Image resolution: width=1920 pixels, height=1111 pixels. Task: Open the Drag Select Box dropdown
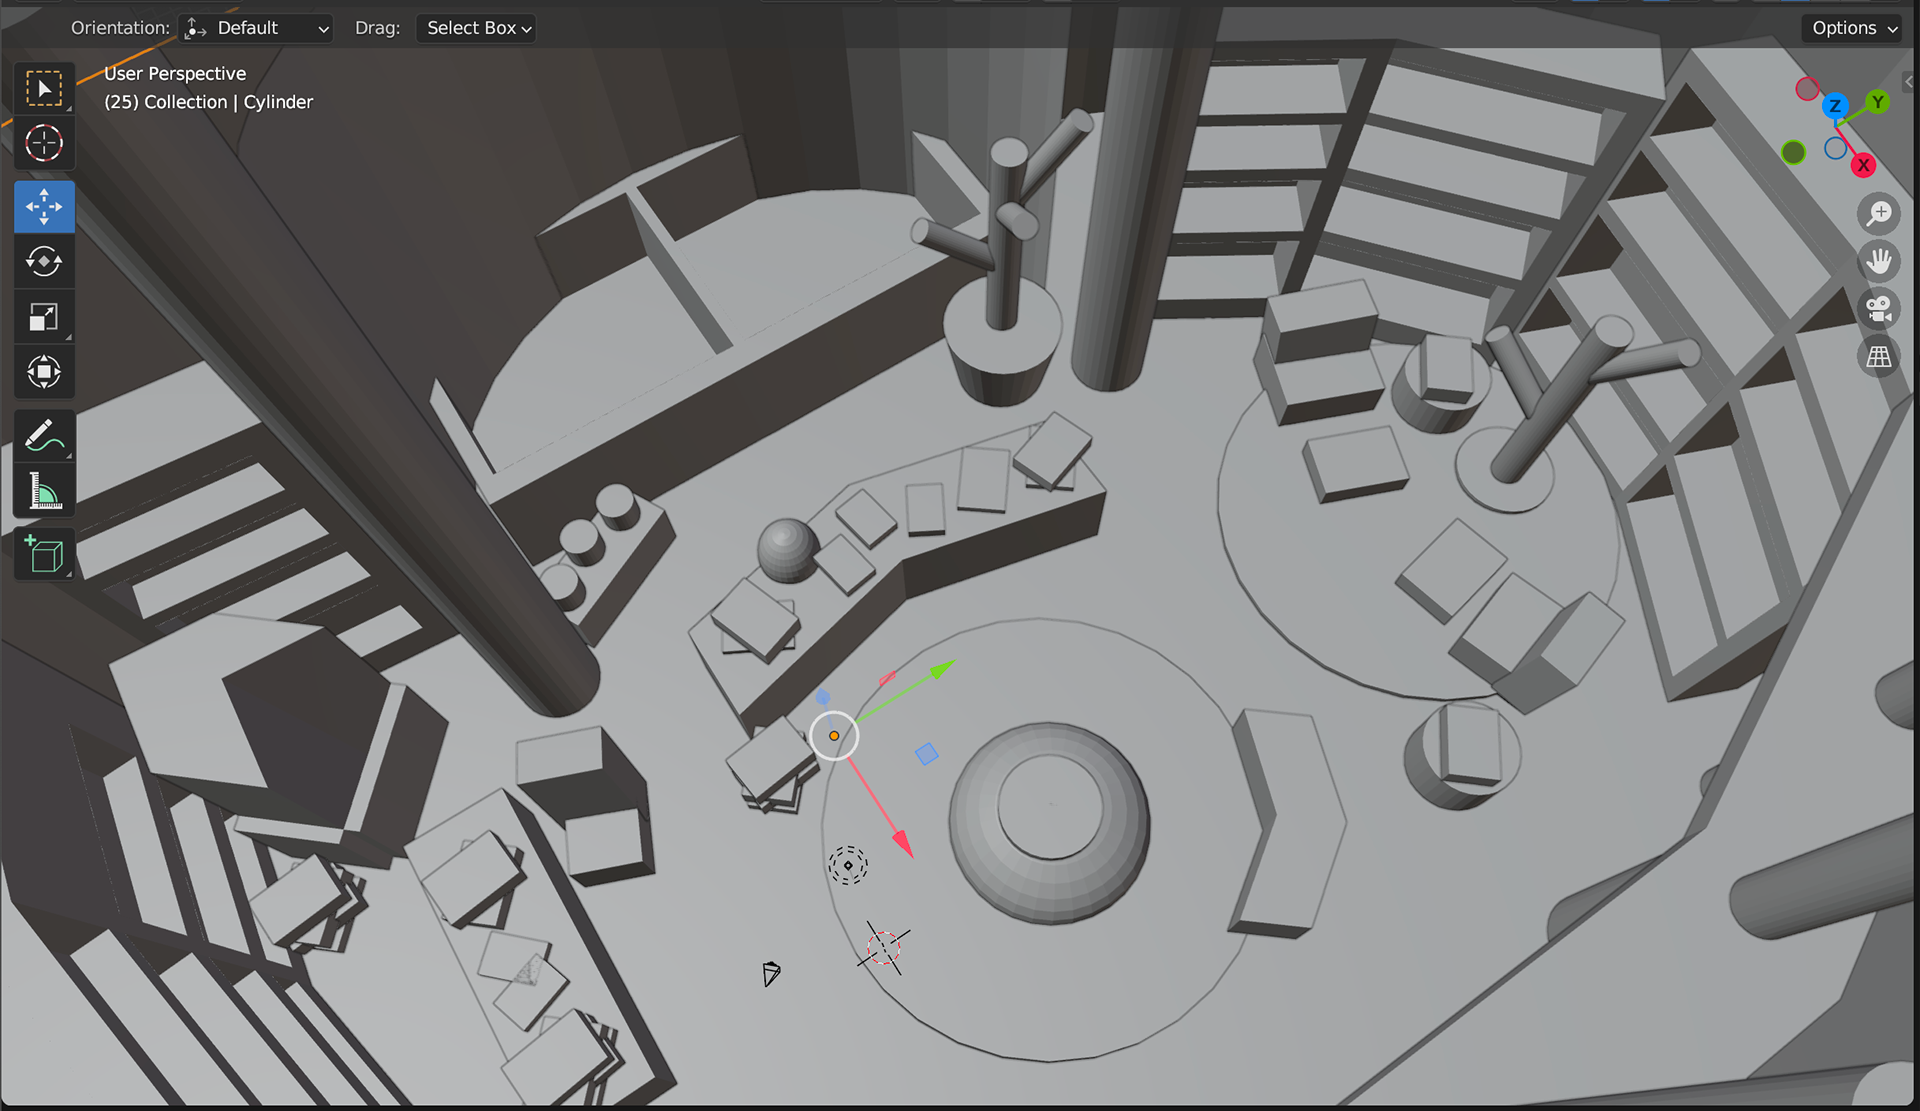pyautogui.click(x=476, y=28)
